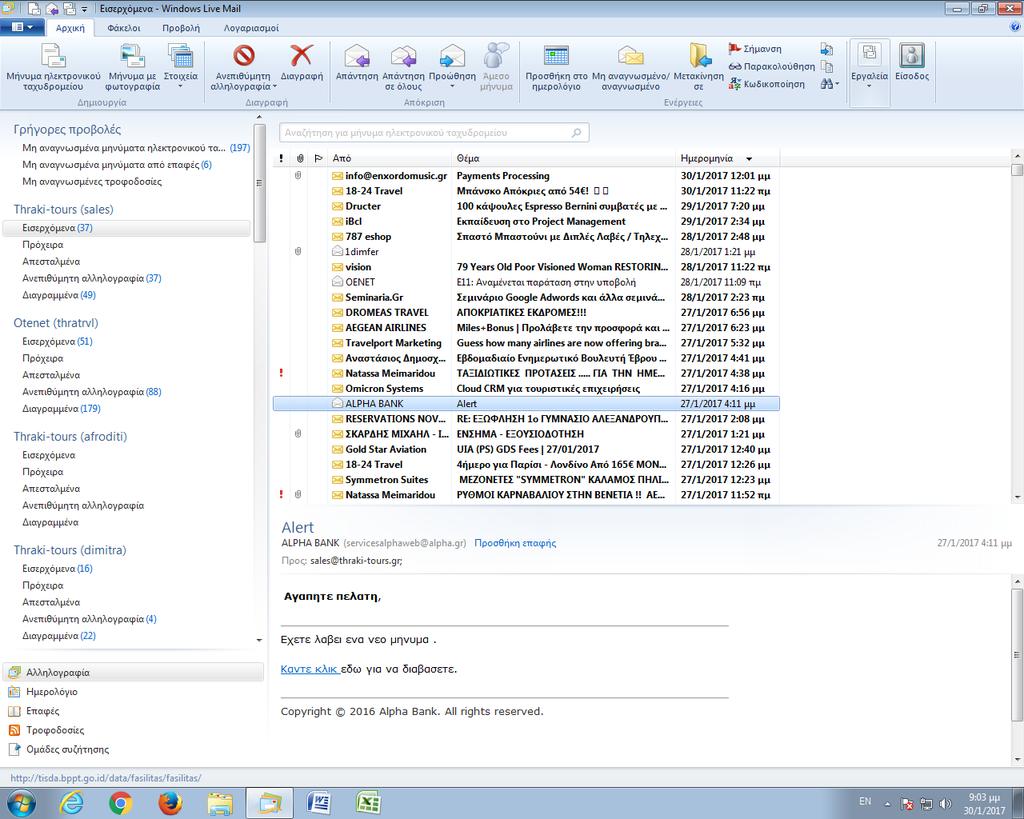Select the AEGEAN AIRLINES message

coord(526,328)
